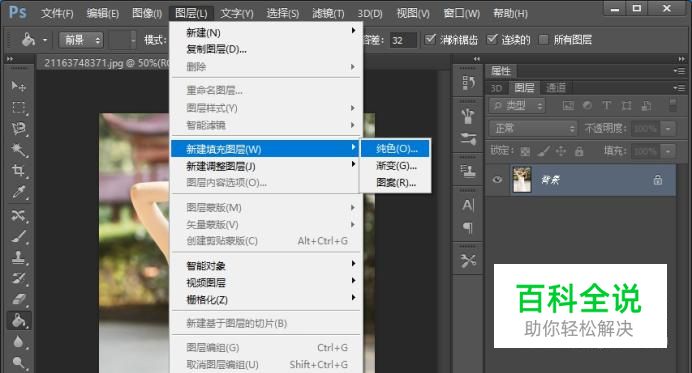Open the Tool Presets panel icon
Screen dimensions: 692x373
click(x=468, y=261)
